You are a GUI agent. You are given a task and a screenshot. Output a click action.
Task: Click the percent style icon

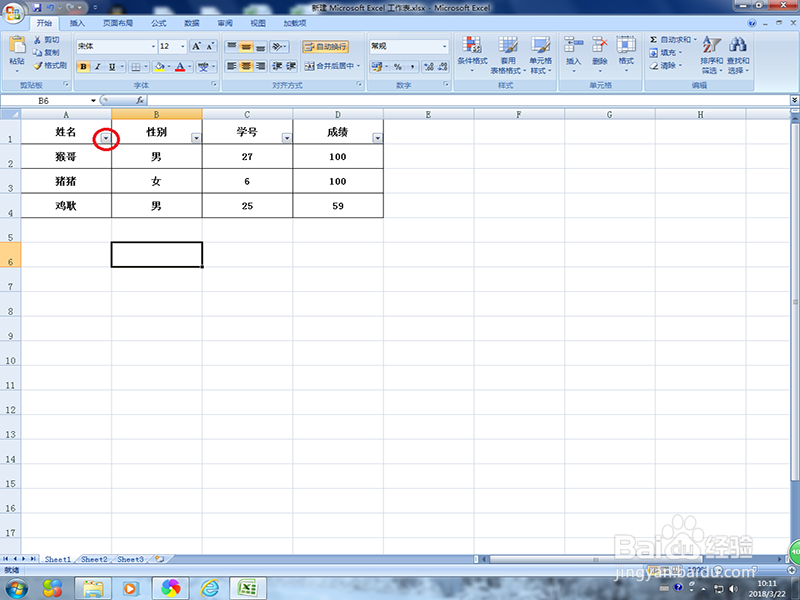pos(398,67)
